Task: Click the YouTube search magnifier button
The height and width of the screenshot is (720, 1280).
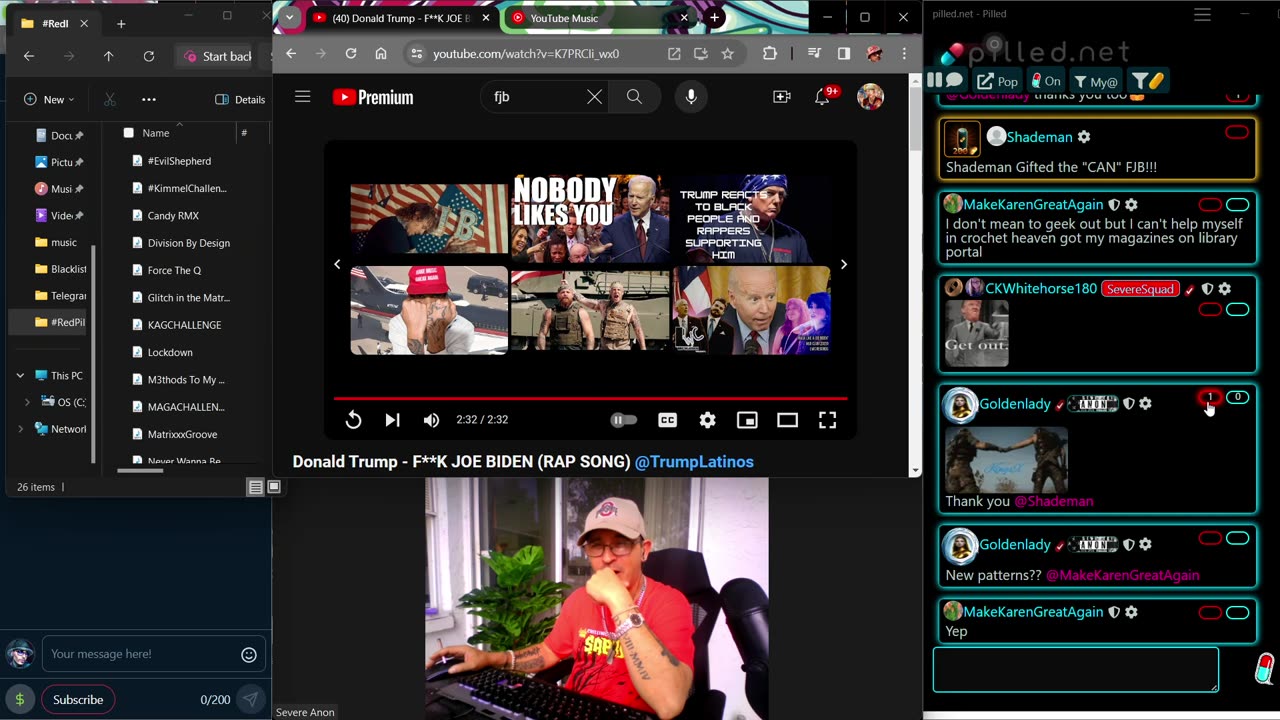Action: (x=634, y=97)
